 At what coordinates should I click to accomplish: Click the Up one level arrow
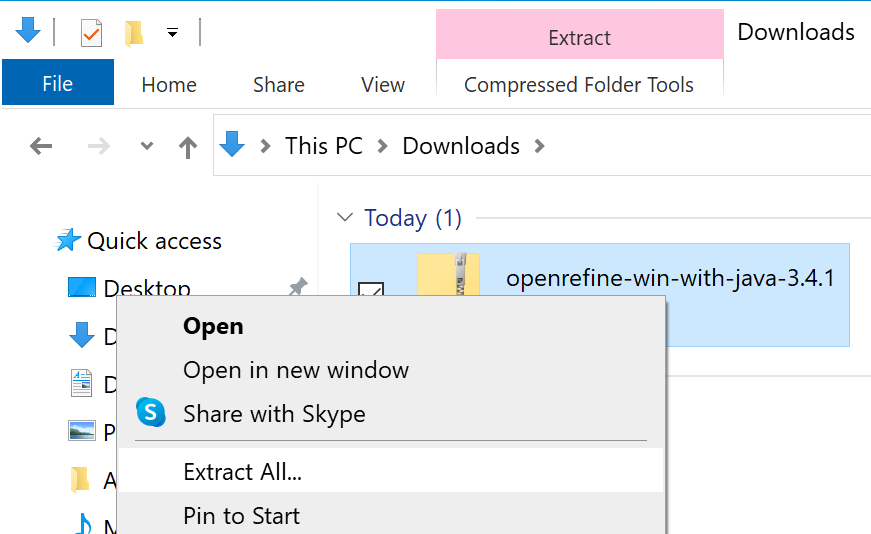coord(187,148)
